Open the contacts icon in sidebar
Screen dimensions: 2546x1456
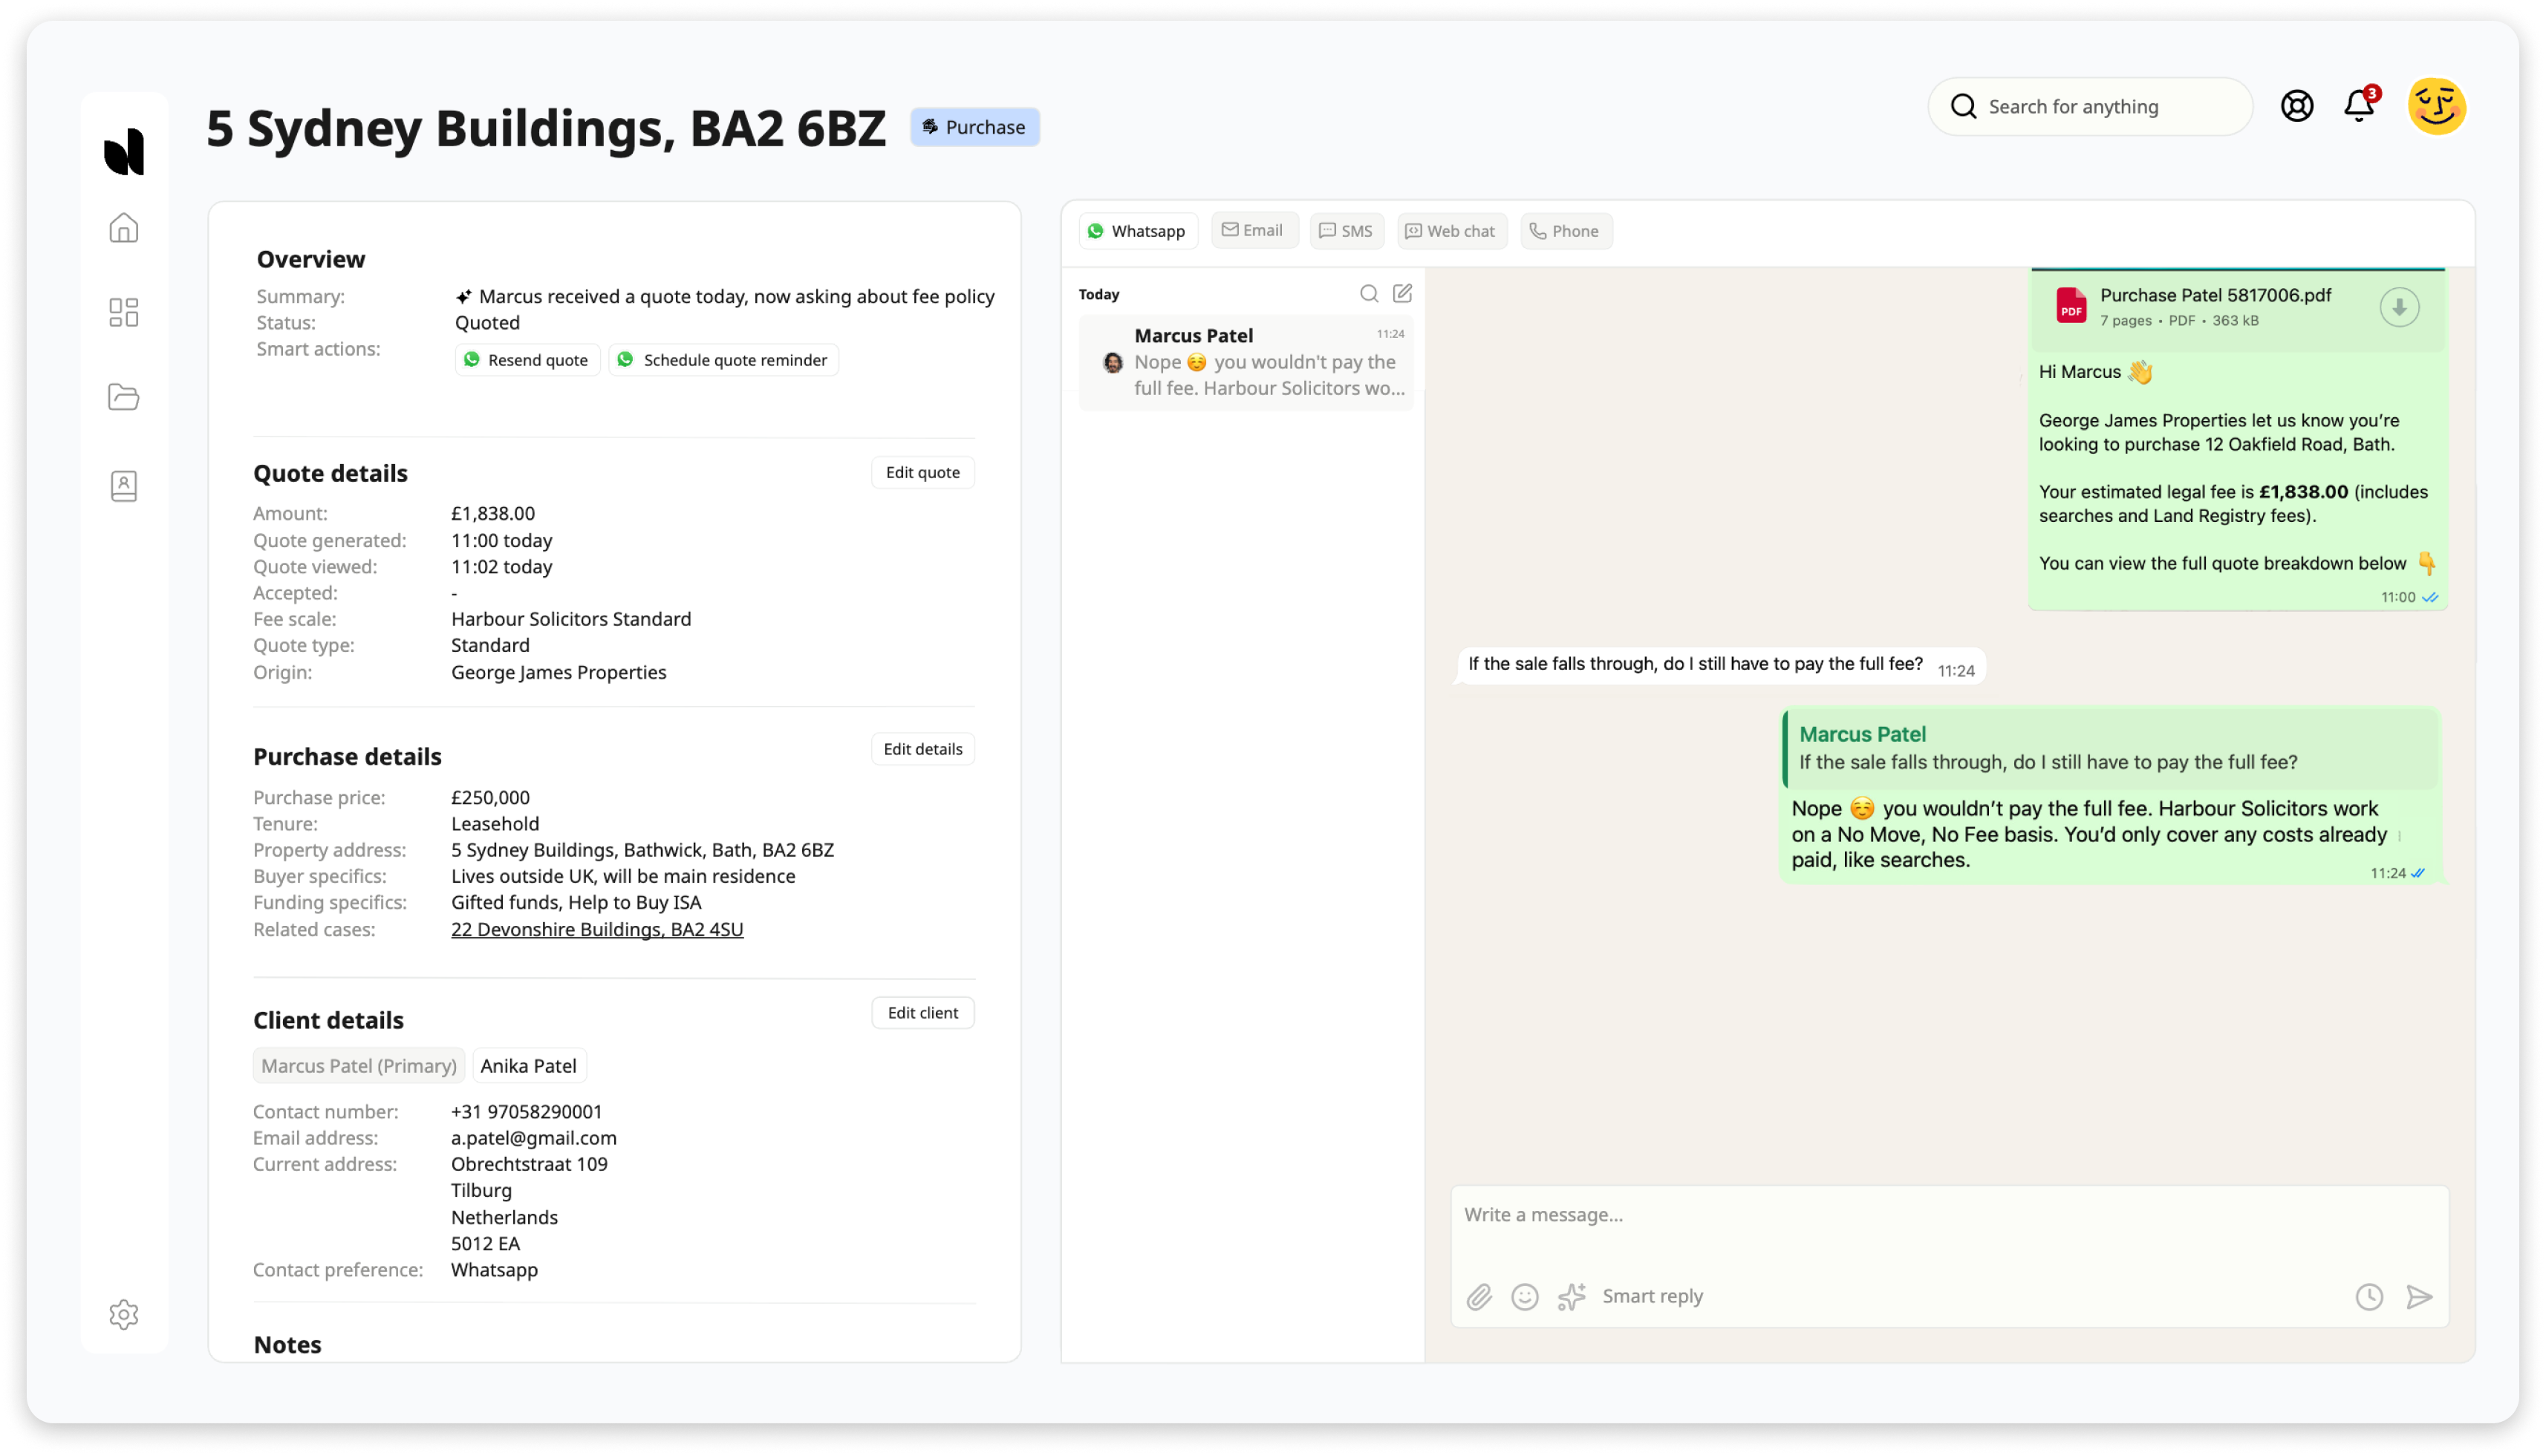pyautogui.click(x=124, y=486)
